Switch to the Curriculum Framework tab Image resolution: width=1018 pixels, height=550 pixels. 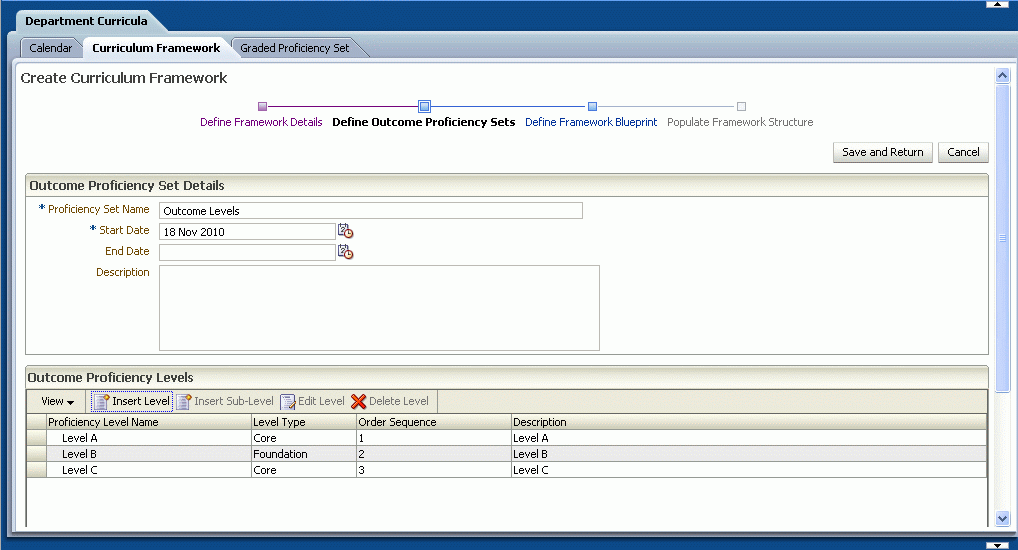click(156, 48)
